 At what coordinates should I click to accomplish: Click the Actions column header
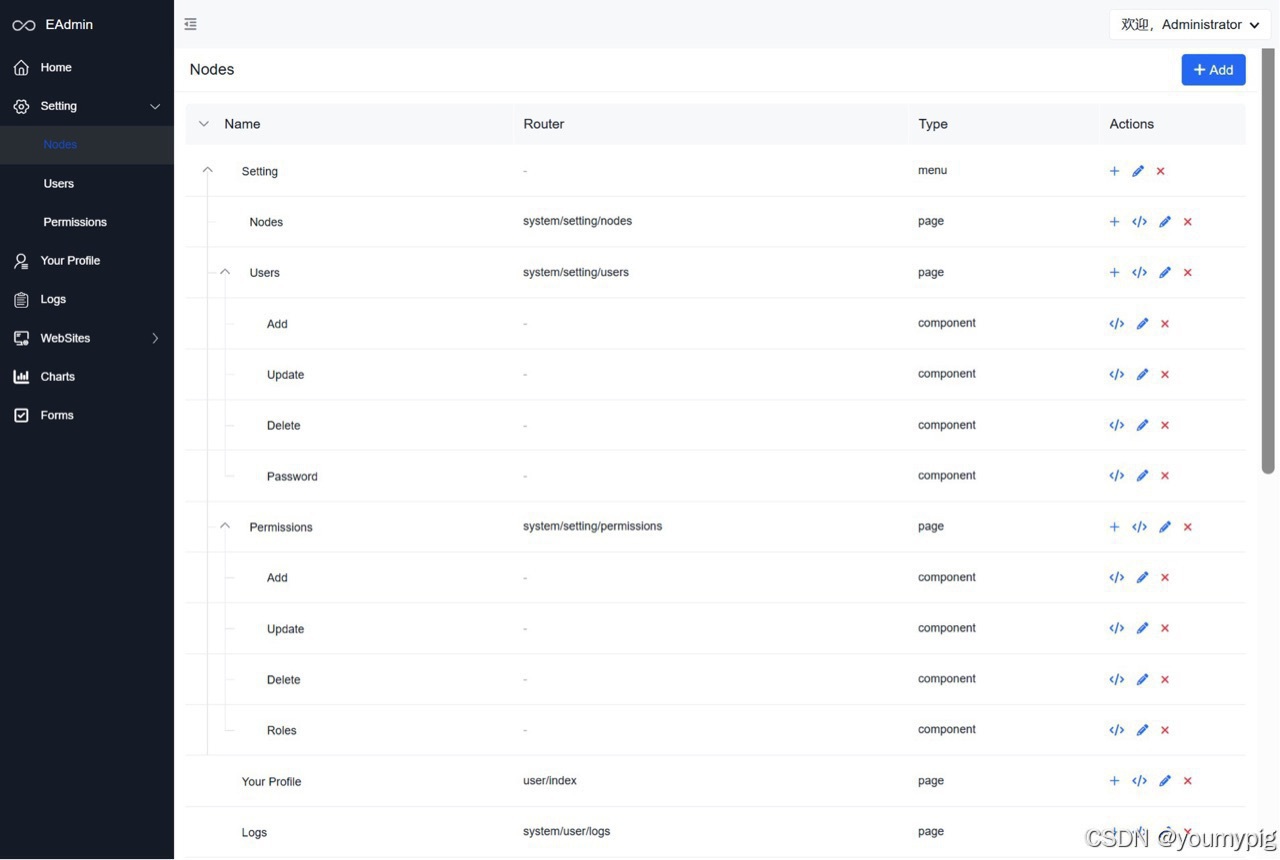[x=1131, y=124]
